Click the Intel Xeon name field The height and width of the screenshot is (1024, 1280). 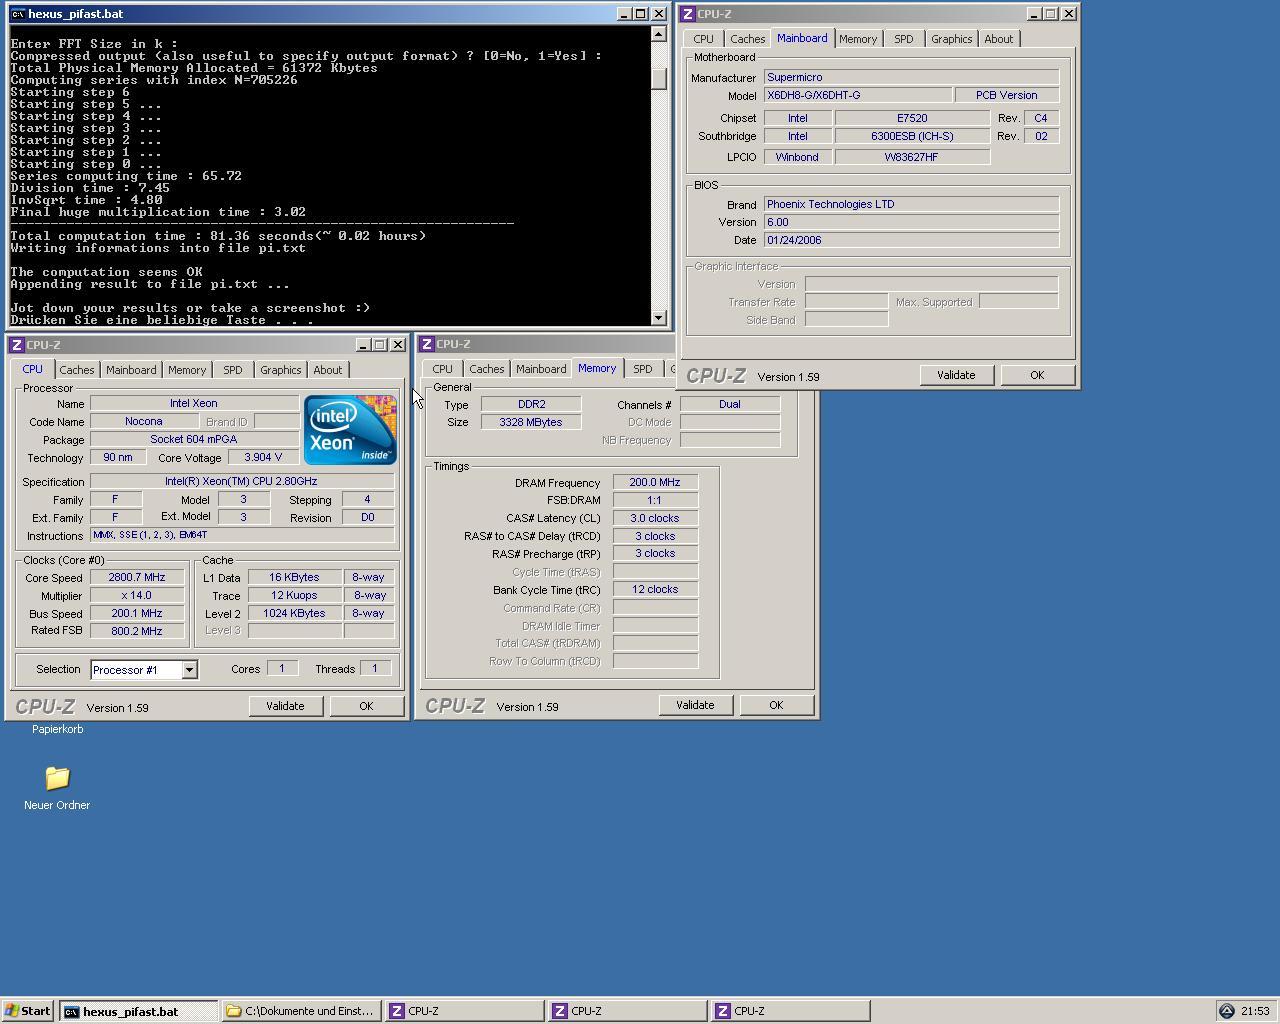pos(194,404)
